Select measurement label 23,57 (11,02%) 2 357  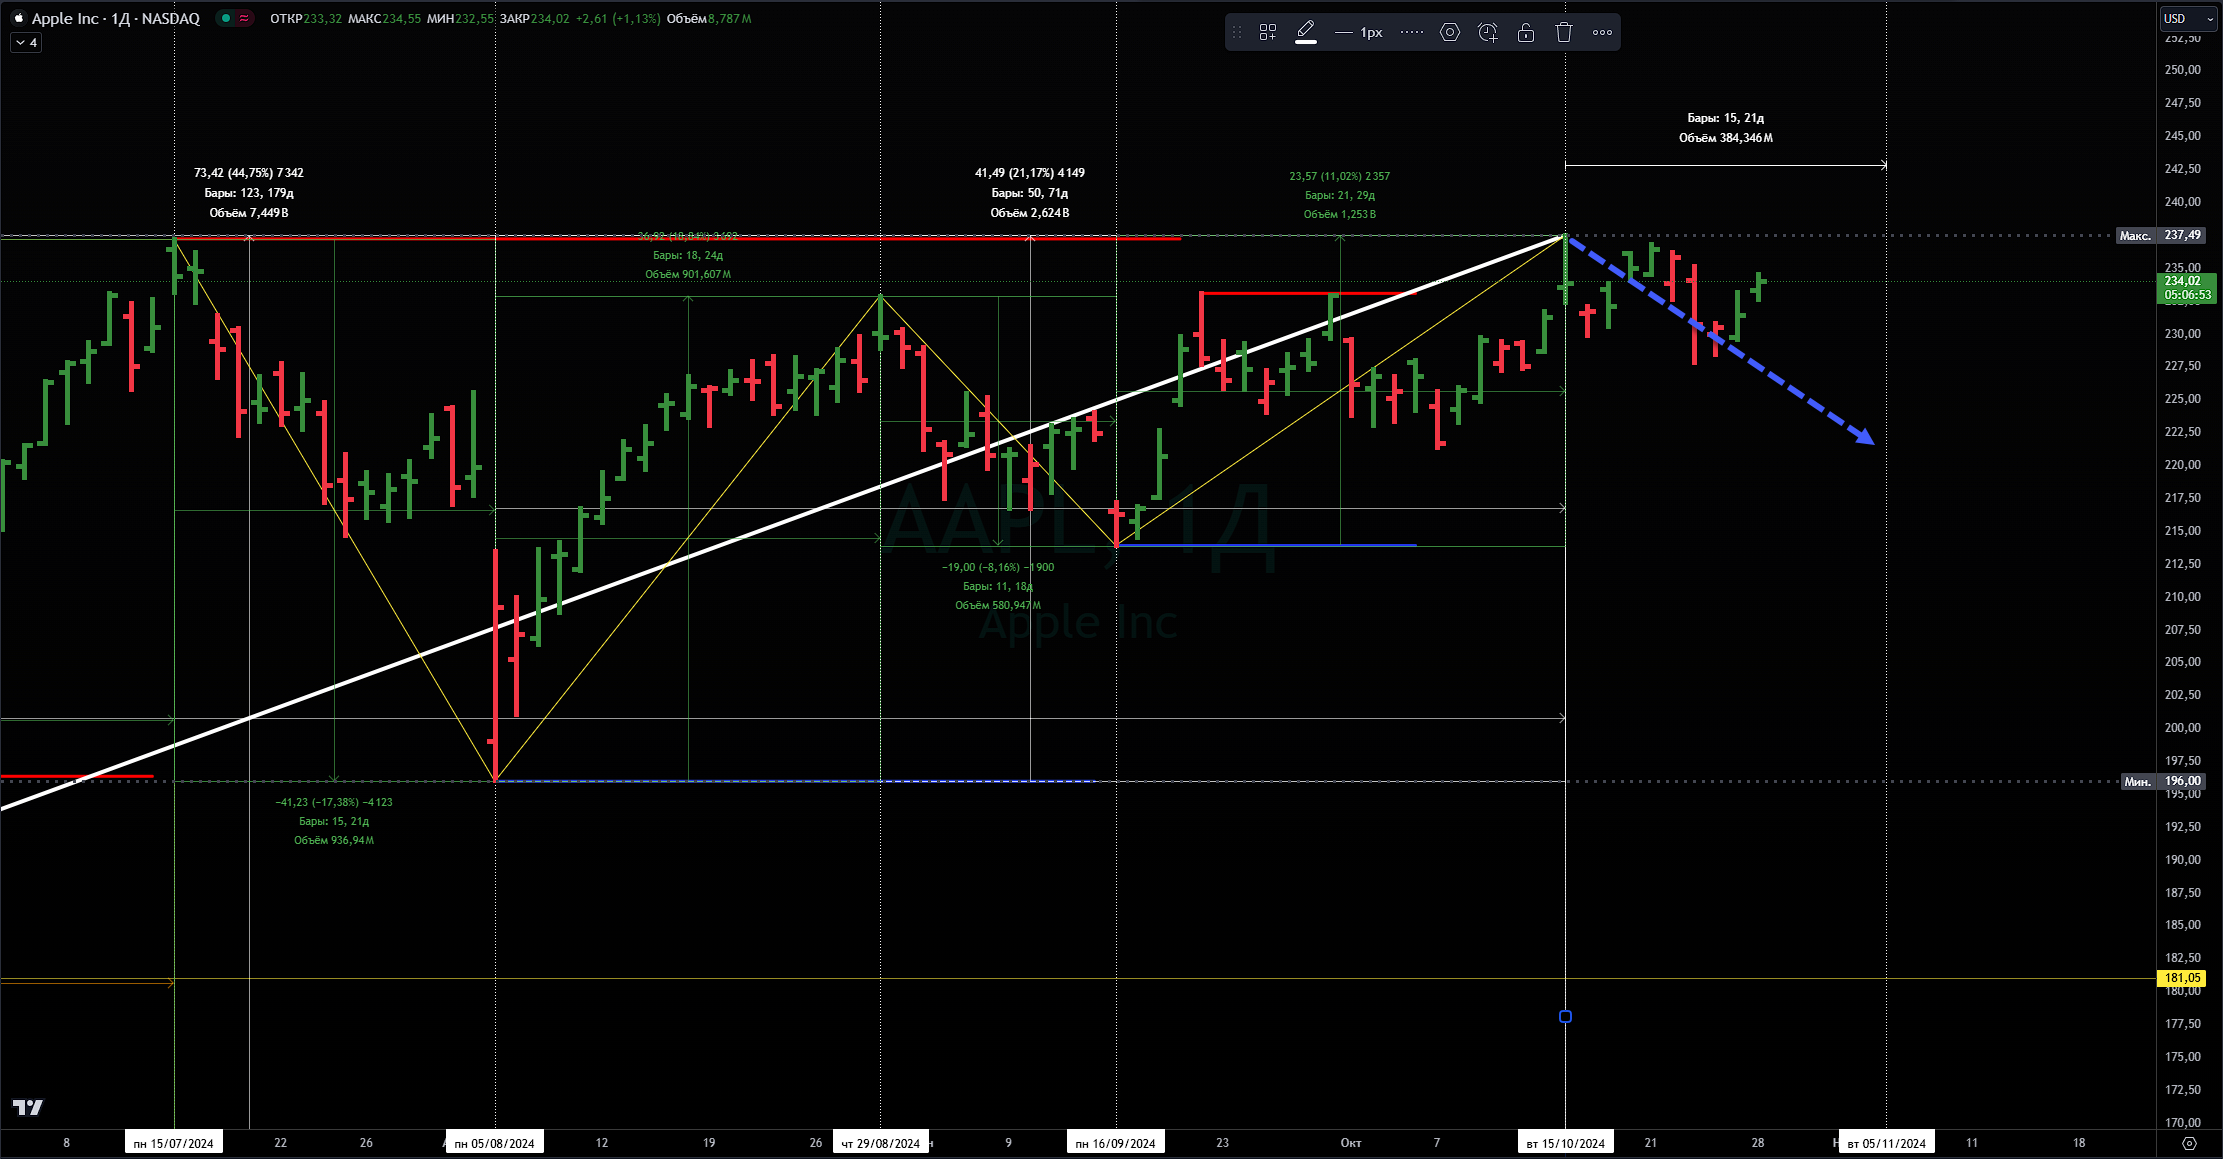click(x=1340, y=176)
